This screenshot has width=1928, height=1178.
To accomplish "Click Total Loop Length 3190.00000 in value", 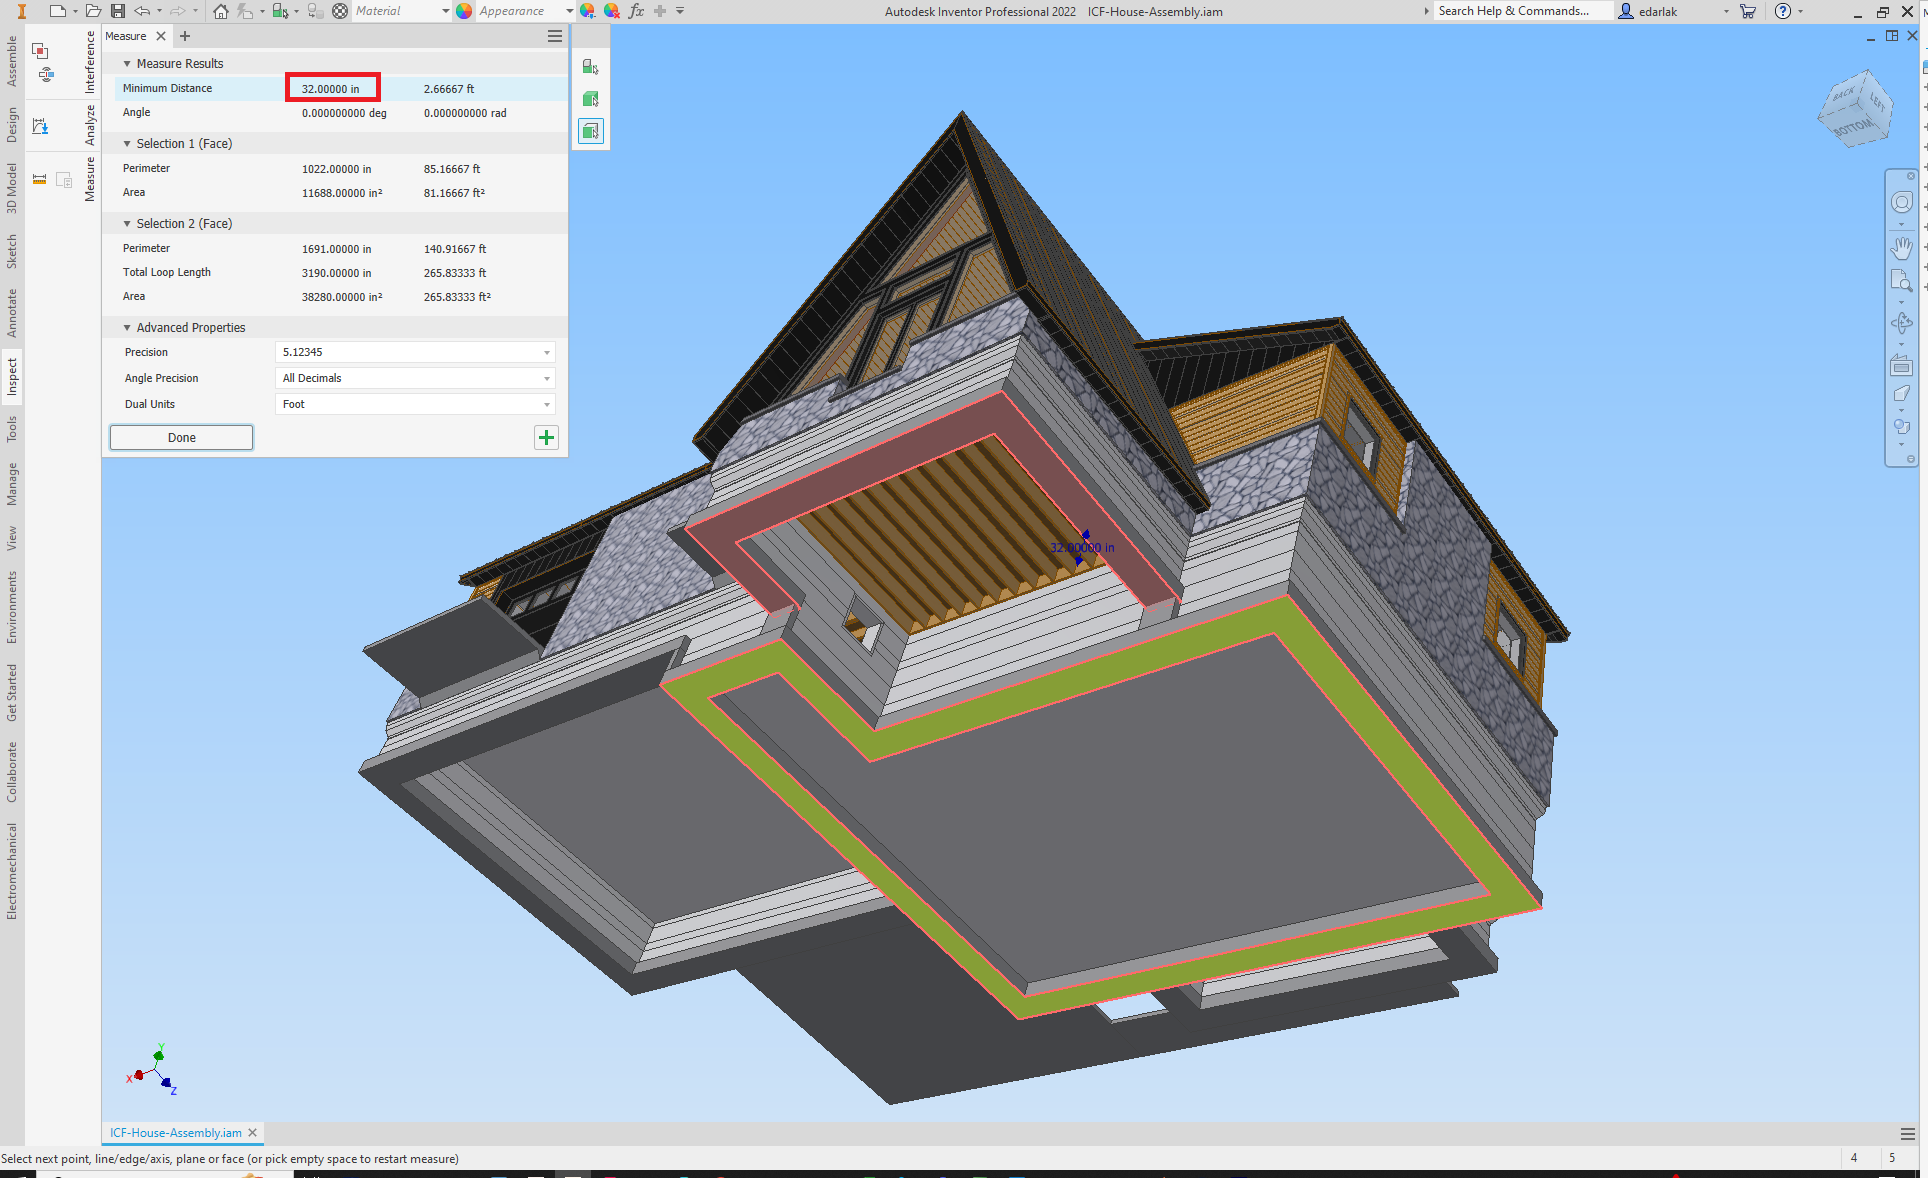I will (x=337, y=273).
